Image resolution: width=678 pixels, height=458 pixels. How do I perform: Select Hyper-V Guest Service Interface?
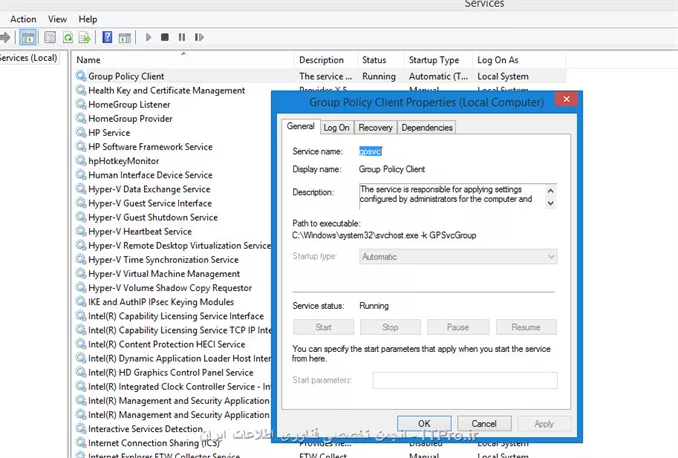[x=150, y=203]
